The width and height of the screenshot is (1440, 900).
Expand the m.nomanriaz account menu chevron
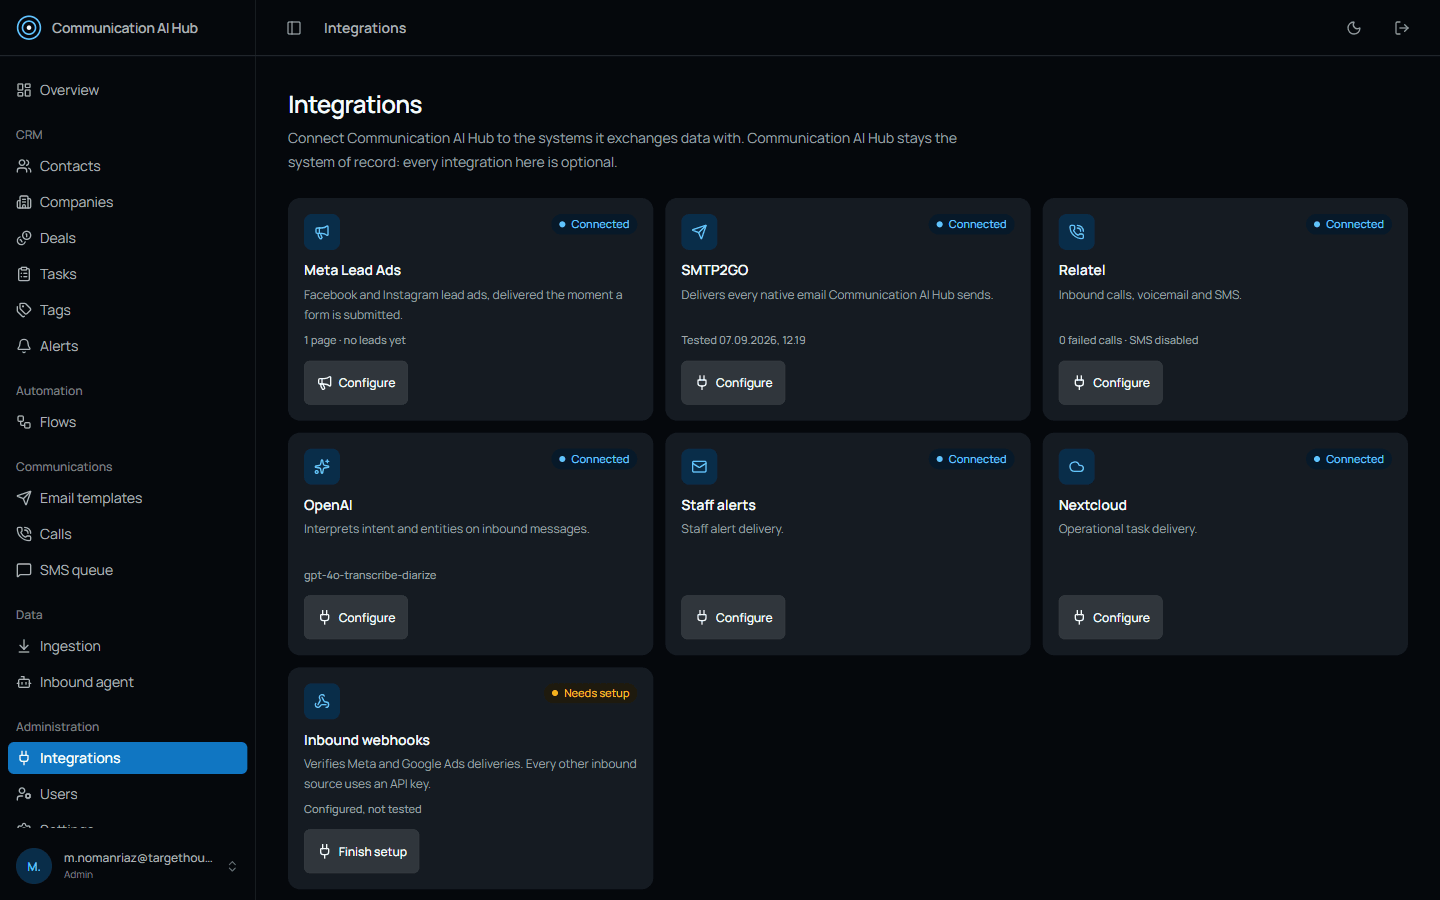pyautogui.click(x=232, y=866)
